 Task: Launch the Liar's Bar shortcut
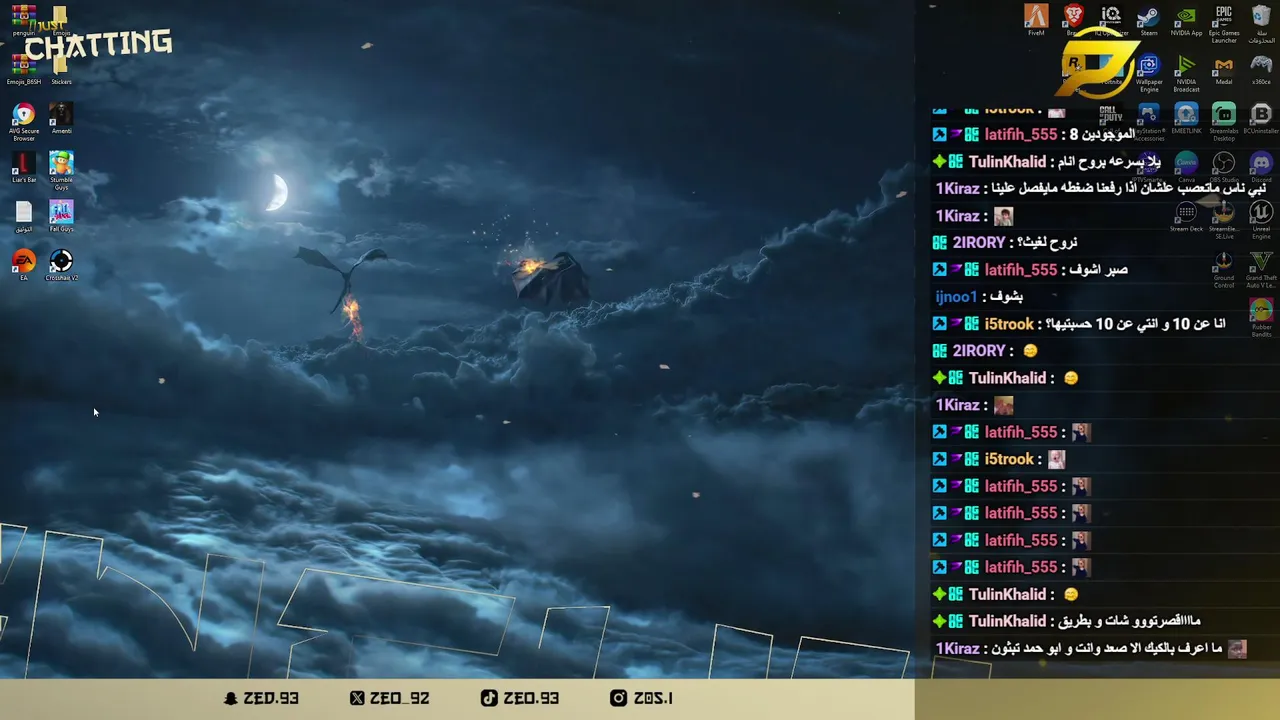tap(24, 167)
